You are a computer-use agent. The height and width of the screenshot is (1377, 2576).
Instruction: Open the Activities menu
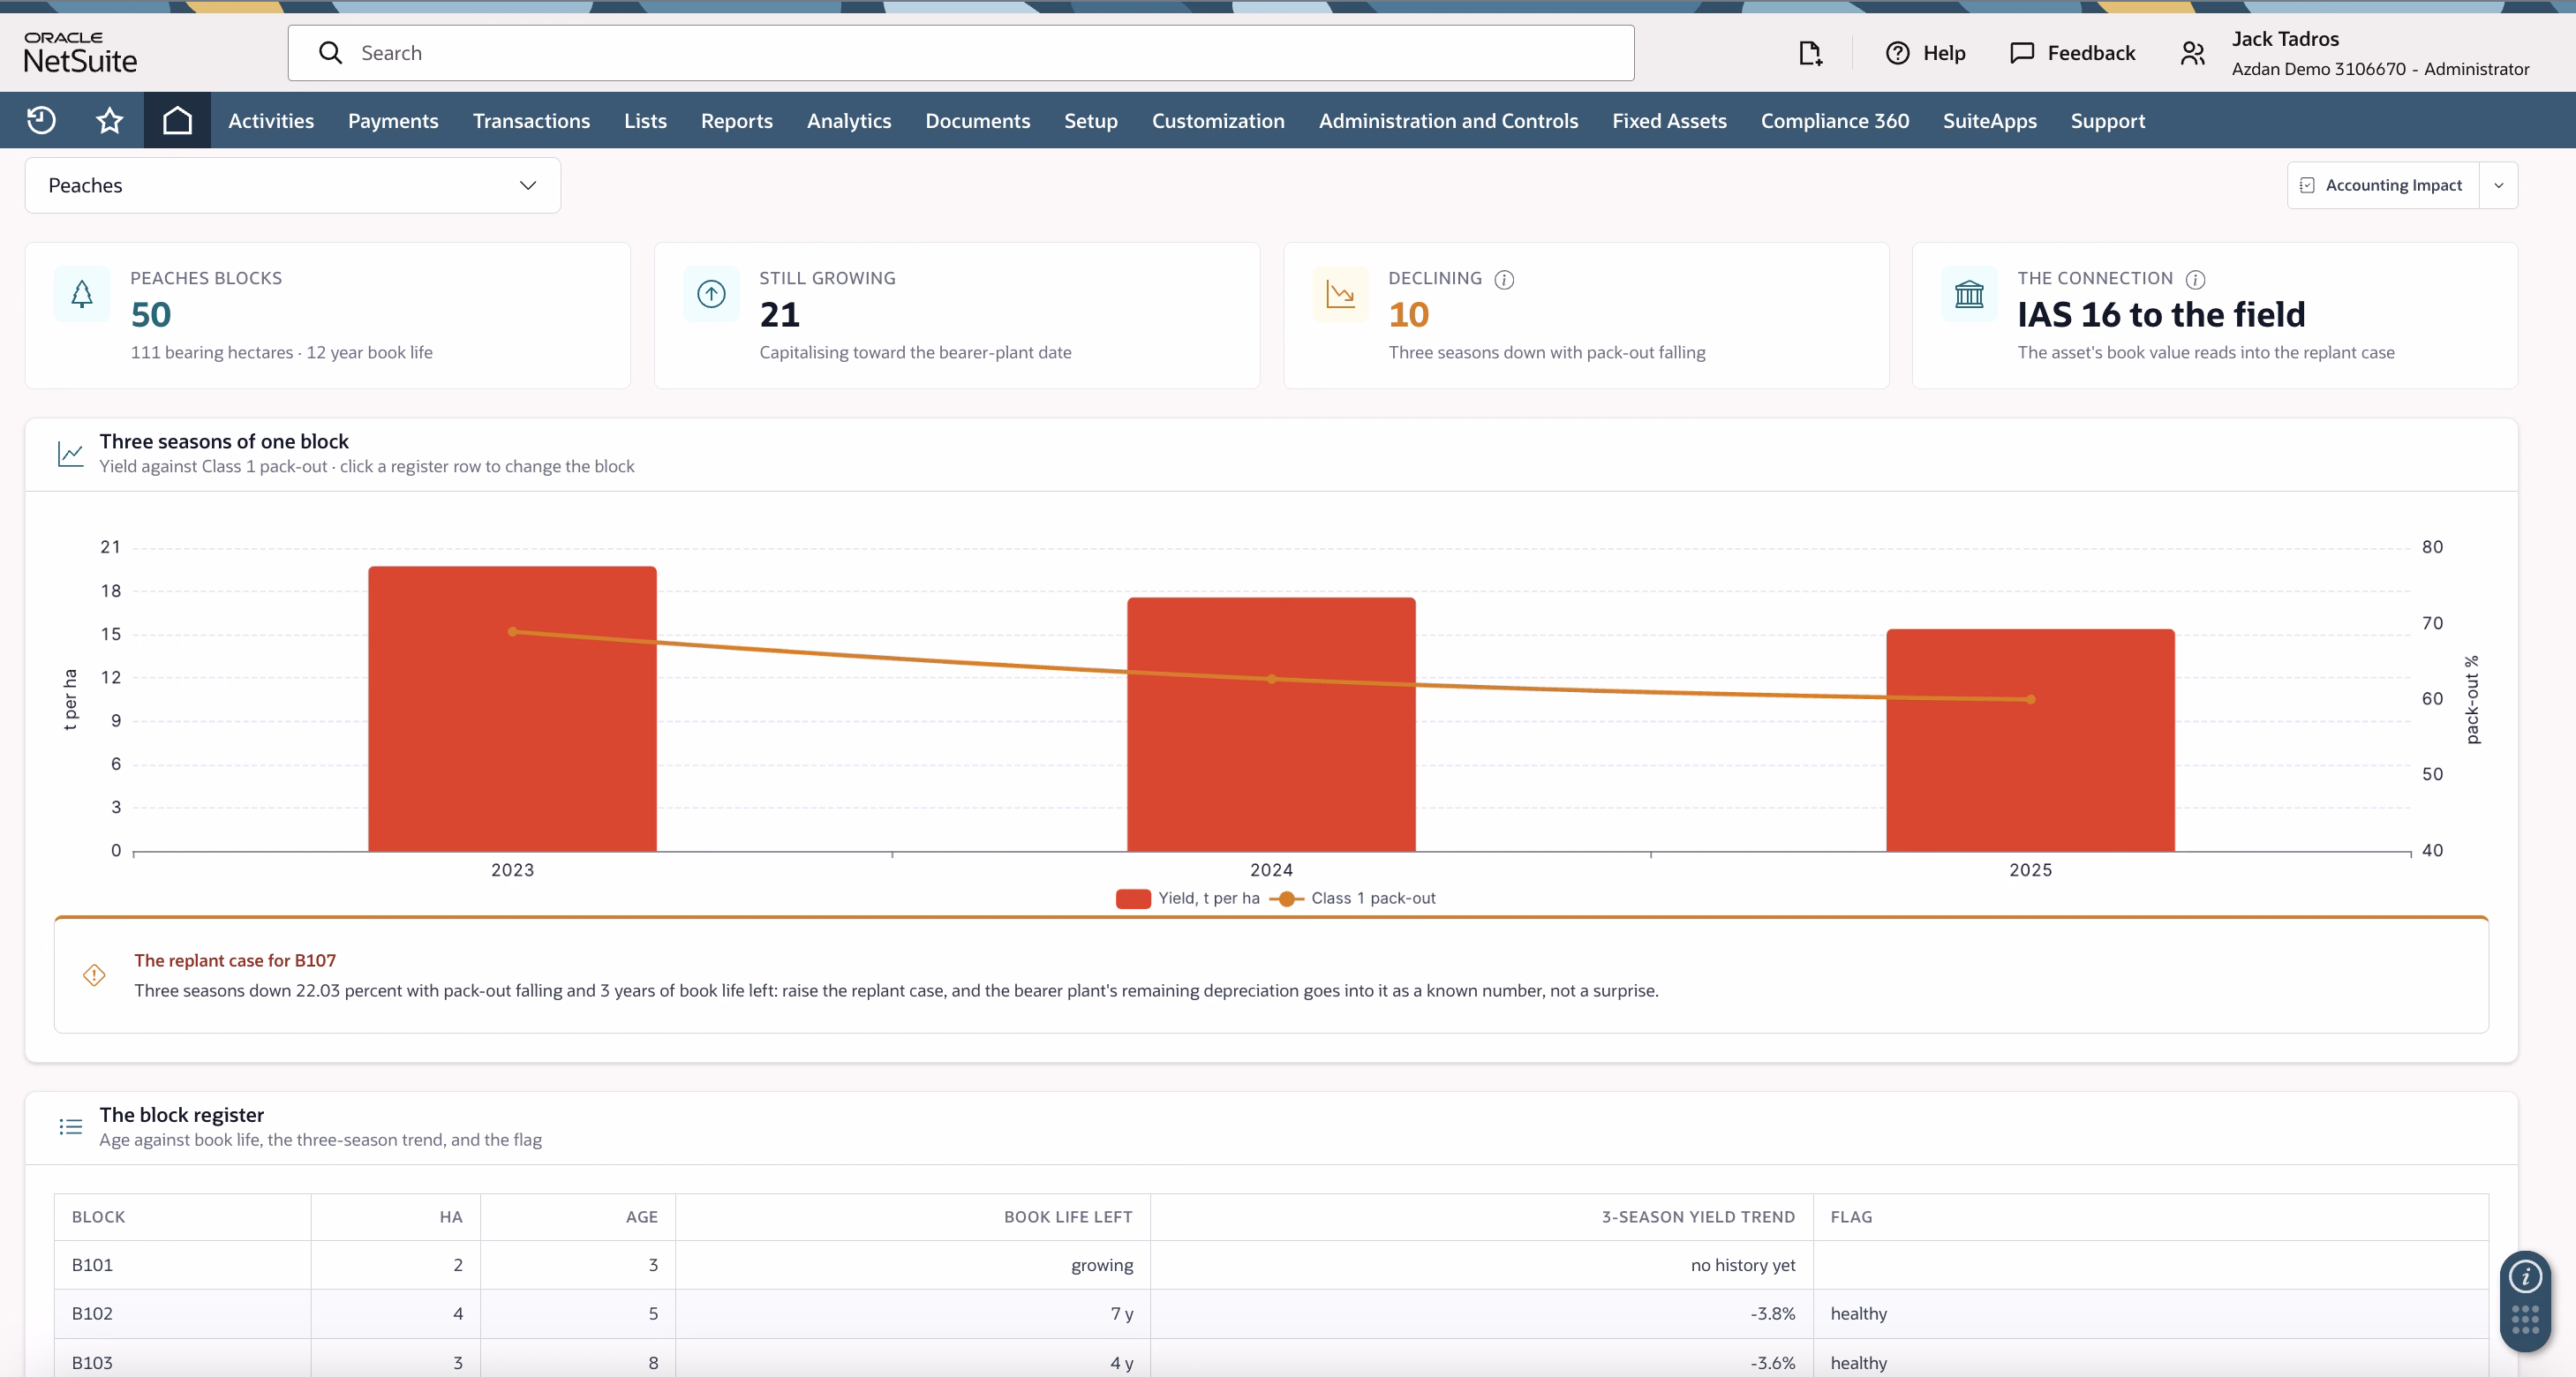[x=271, y=120]
